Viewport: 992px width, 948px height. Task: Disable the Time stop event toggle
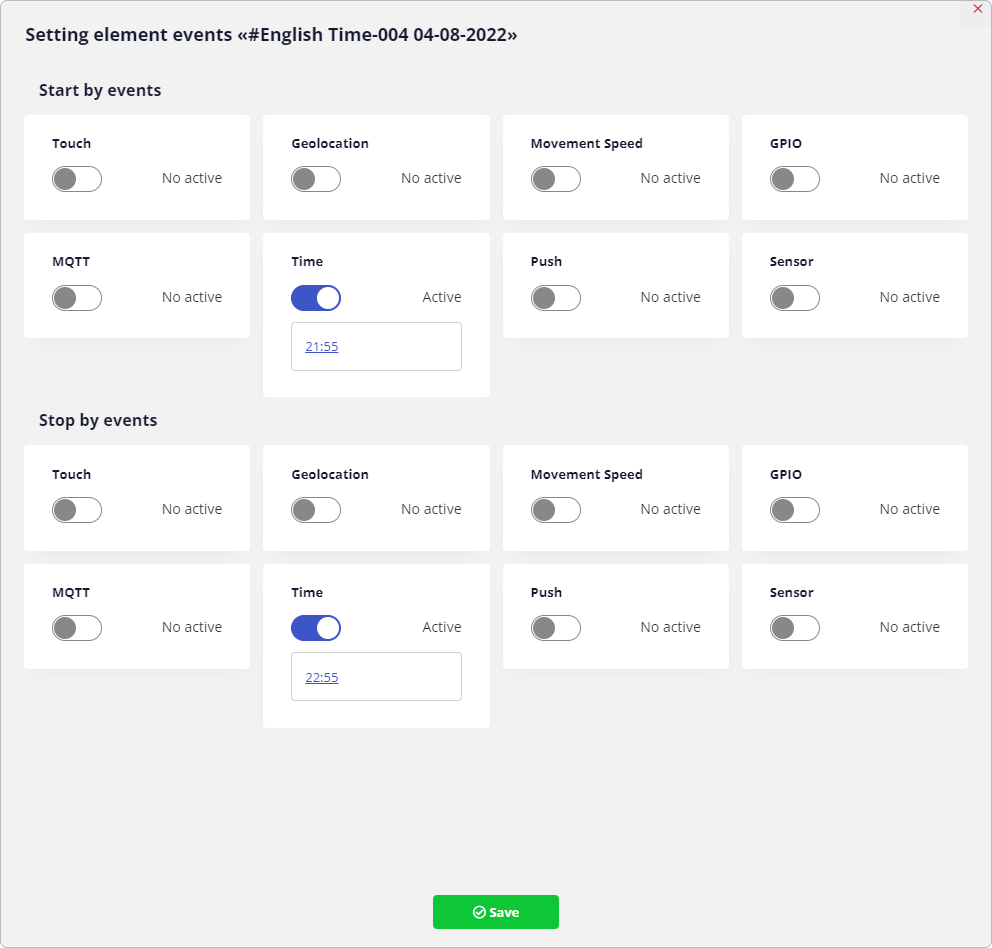(316, 628)
